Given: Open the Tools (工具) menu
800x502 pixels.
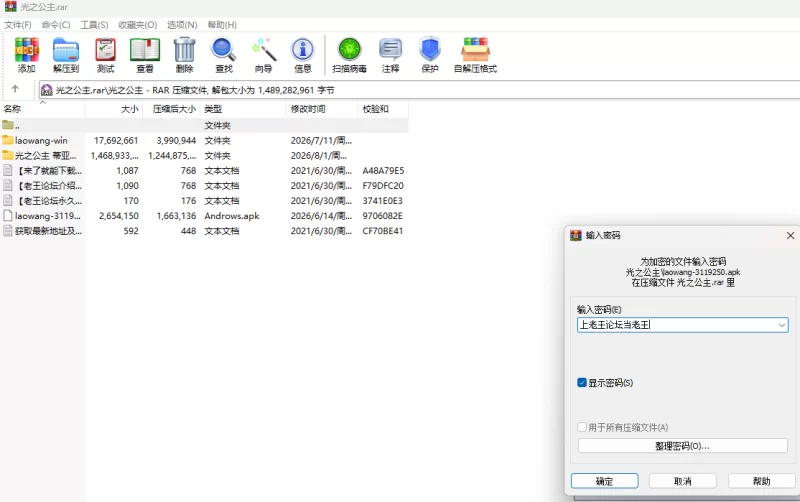Looking at the screenshot, I should point(94,25).
